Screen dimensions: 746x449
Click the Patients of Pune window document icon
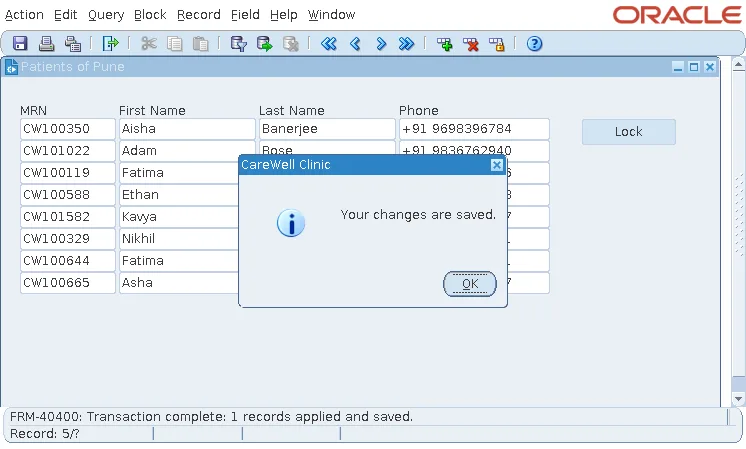[x=11, y=67]
